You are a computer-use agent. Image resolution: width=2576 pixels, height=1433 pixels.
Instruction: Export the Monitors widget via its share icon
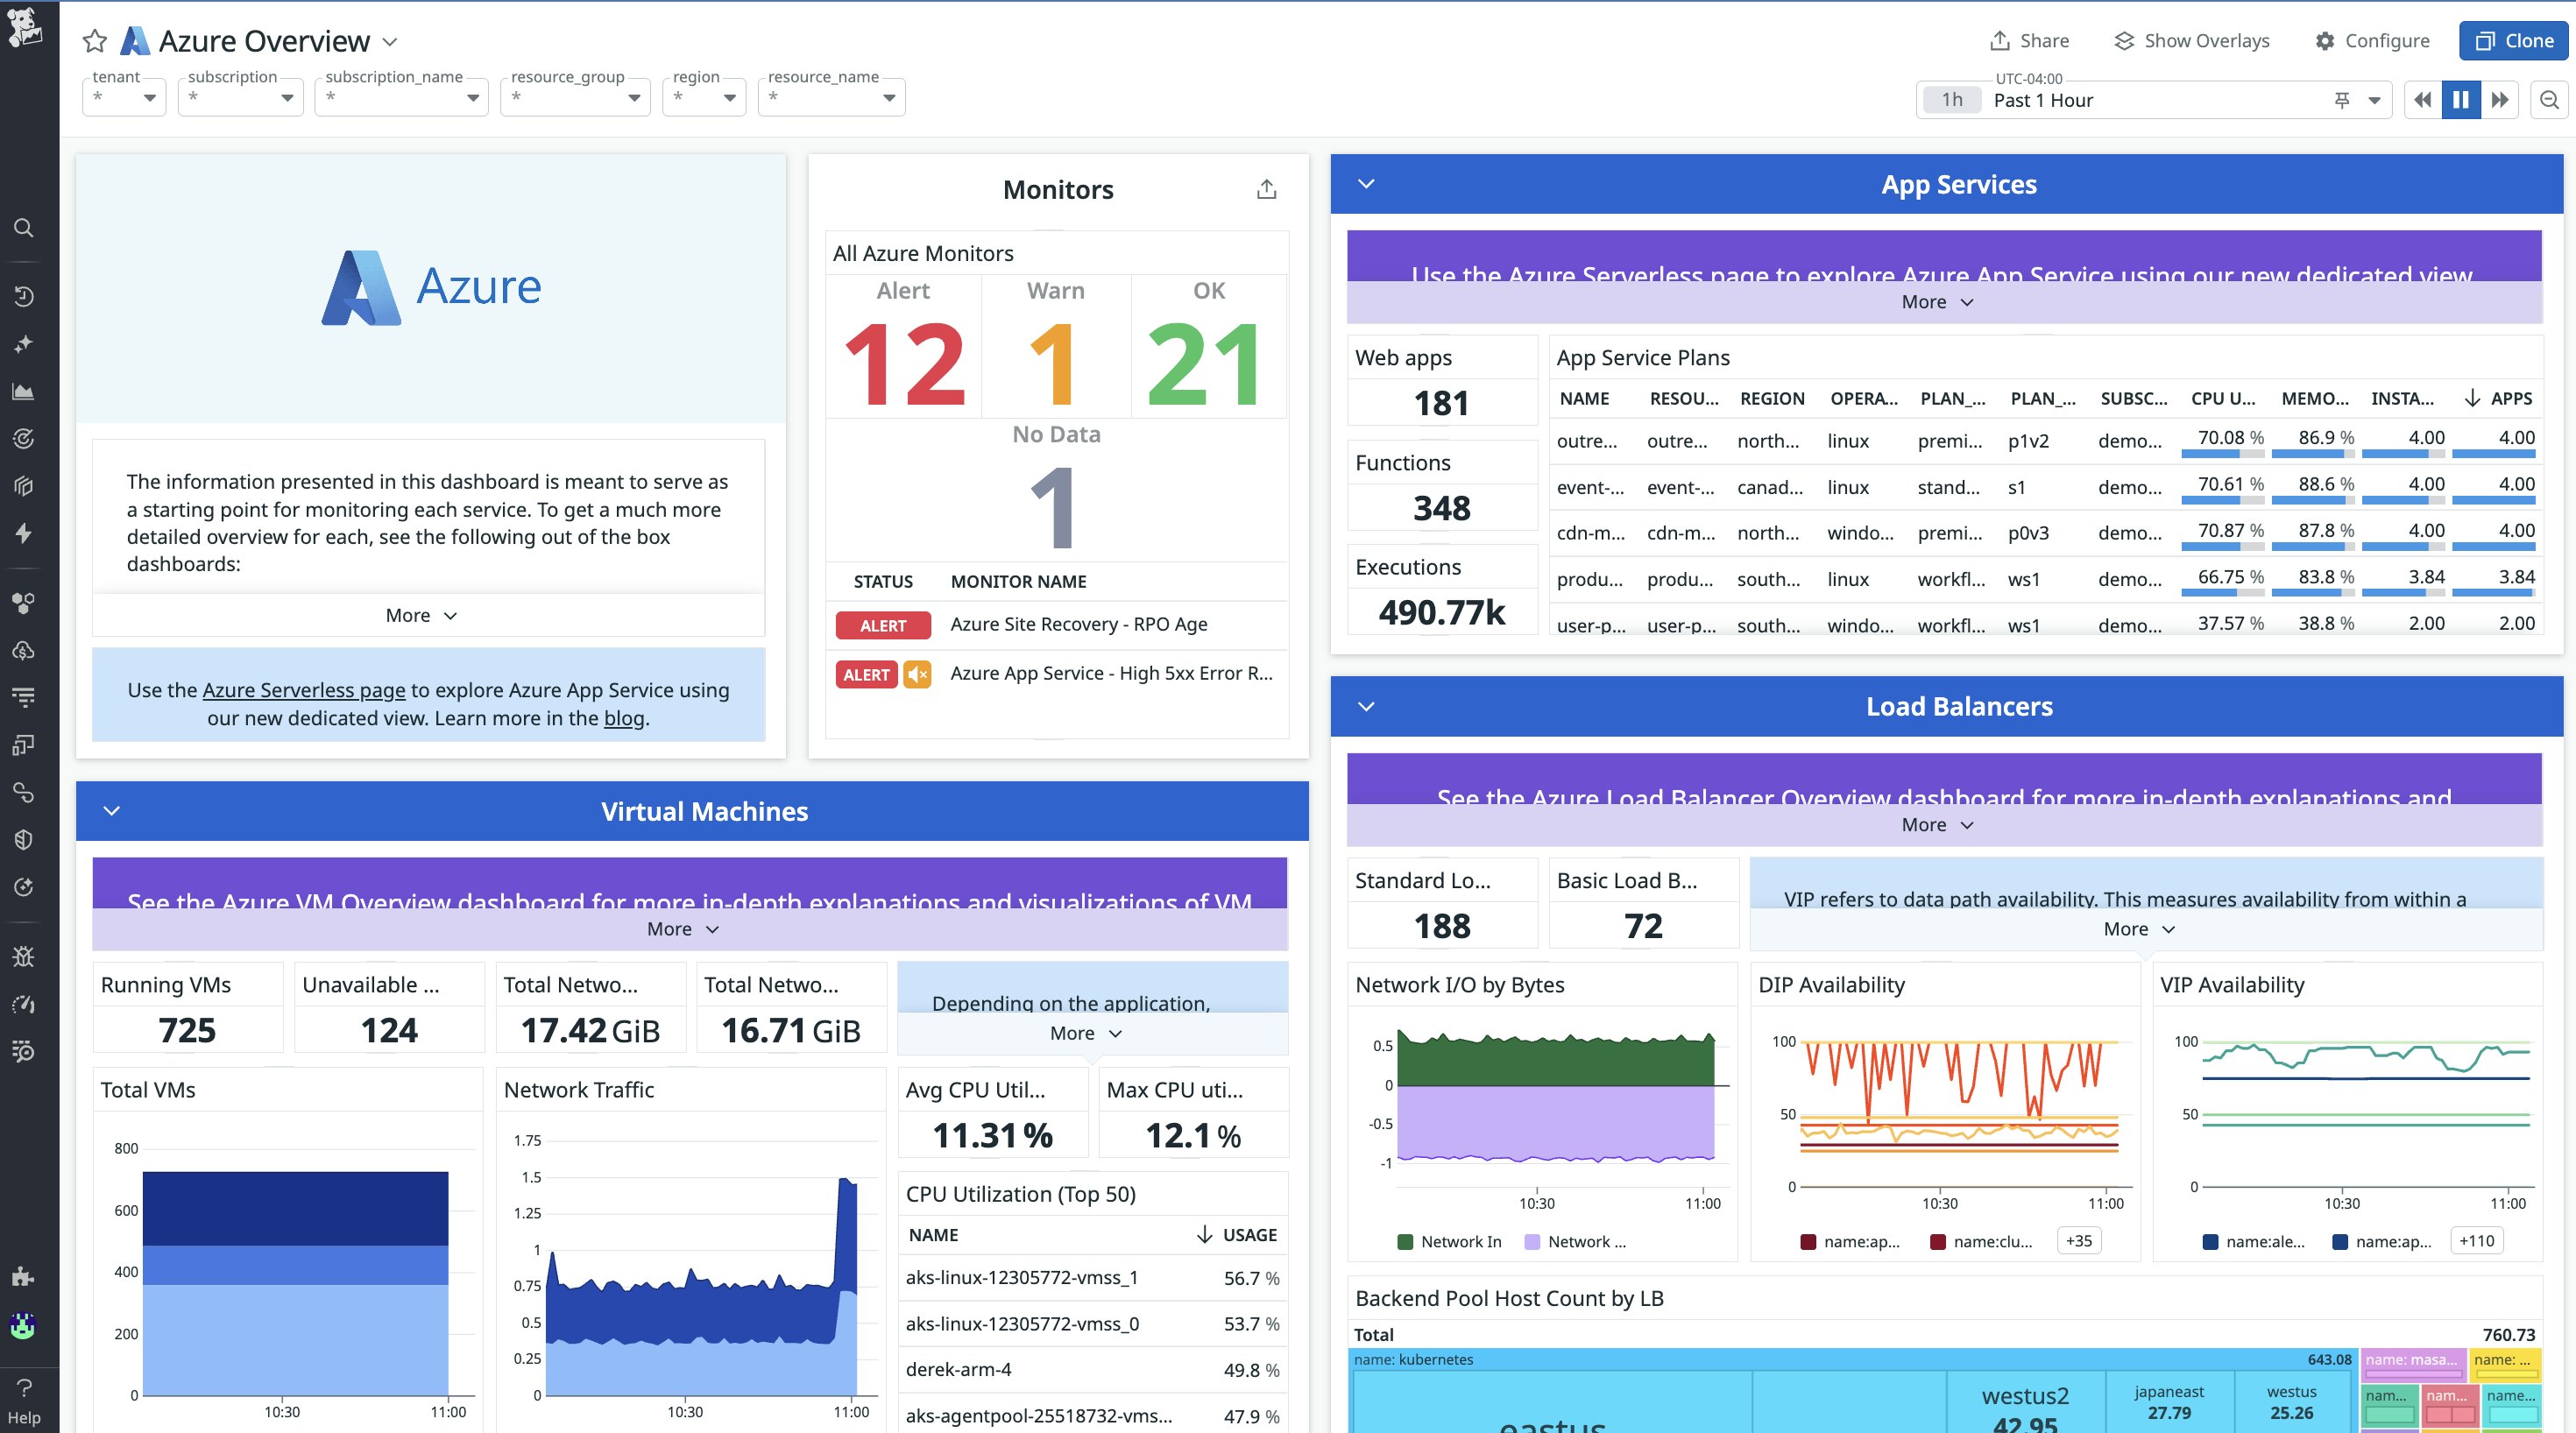point(1266,189)
